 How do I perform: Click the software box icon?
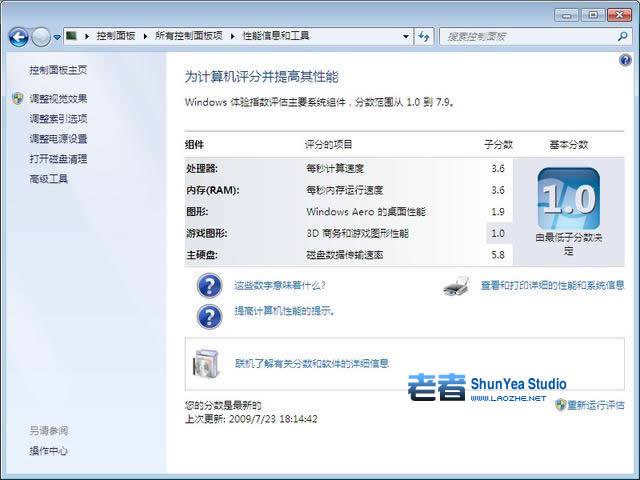tap(207, 364)
